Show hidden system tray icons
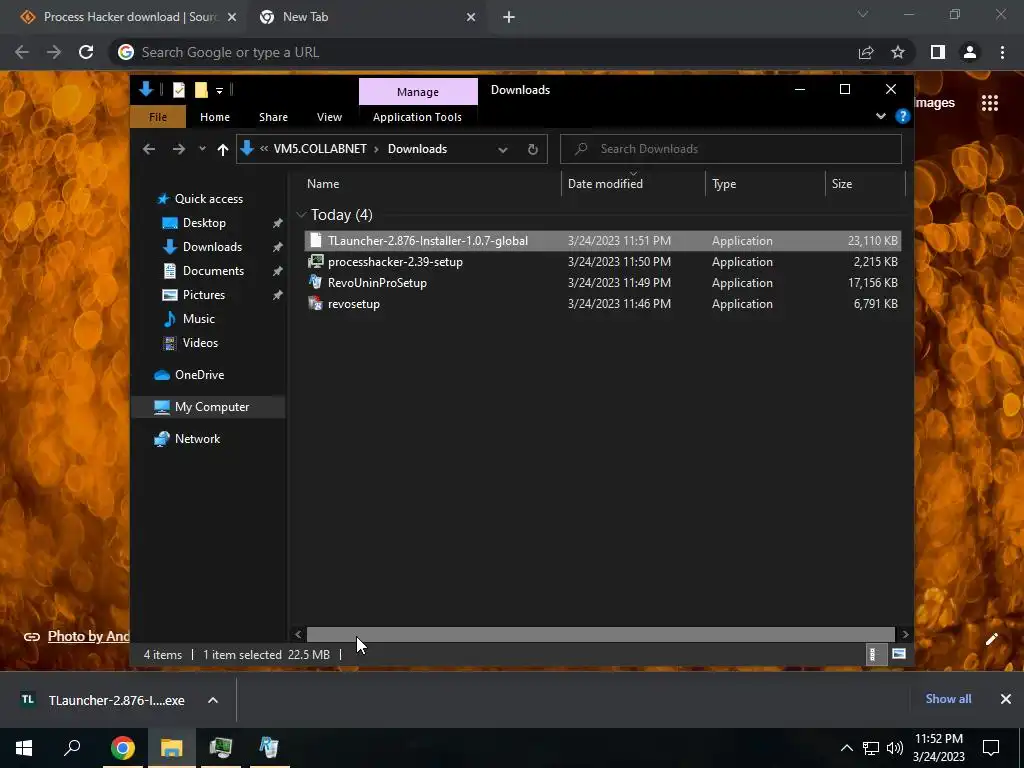The height and width of the screenshot is (768, 1024). pos(846,748)
